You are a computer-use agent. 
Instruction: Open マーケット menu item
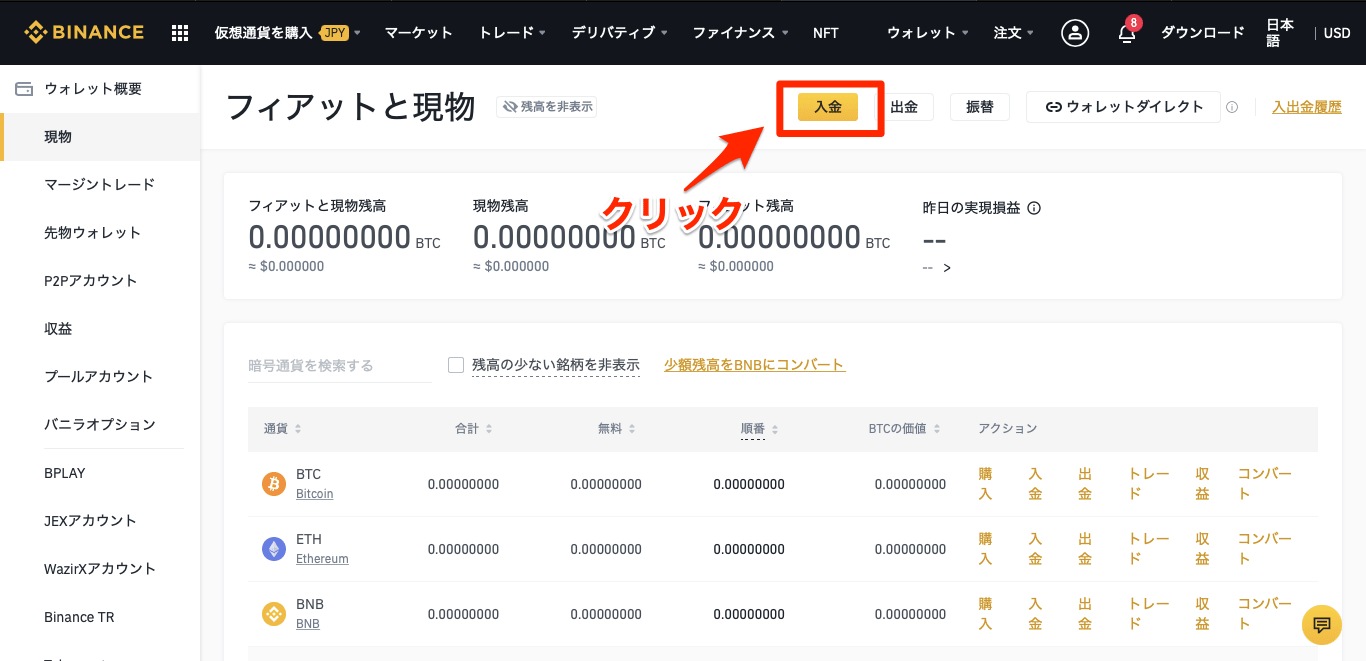pyautogui.click(x=419, y=33)
